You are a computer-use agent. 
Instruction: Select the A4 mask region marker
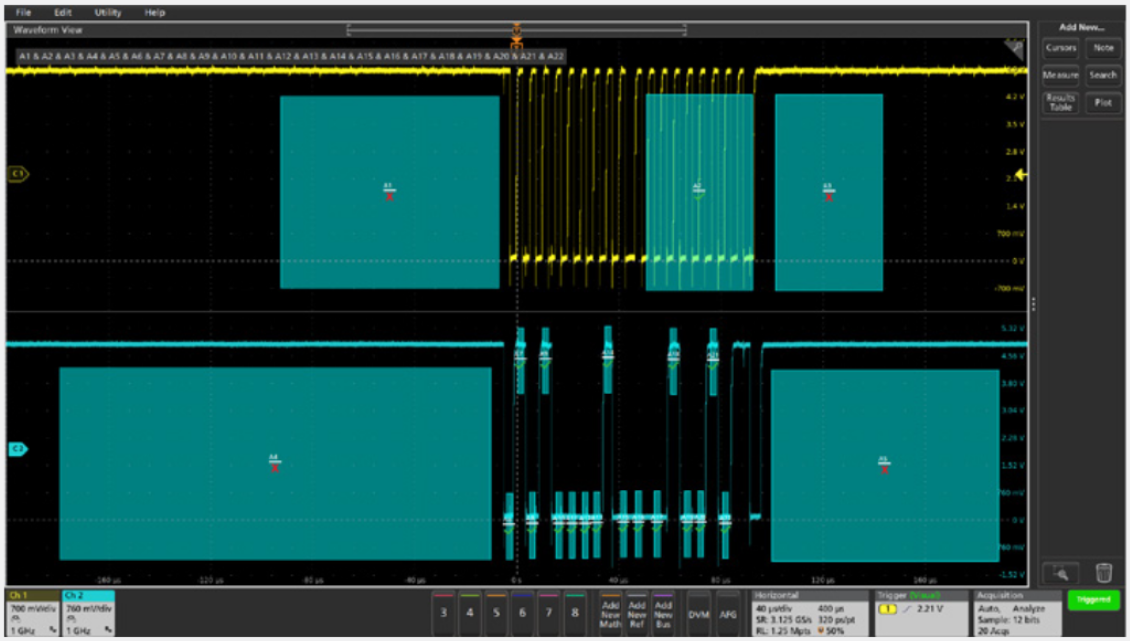coord(274,463)
